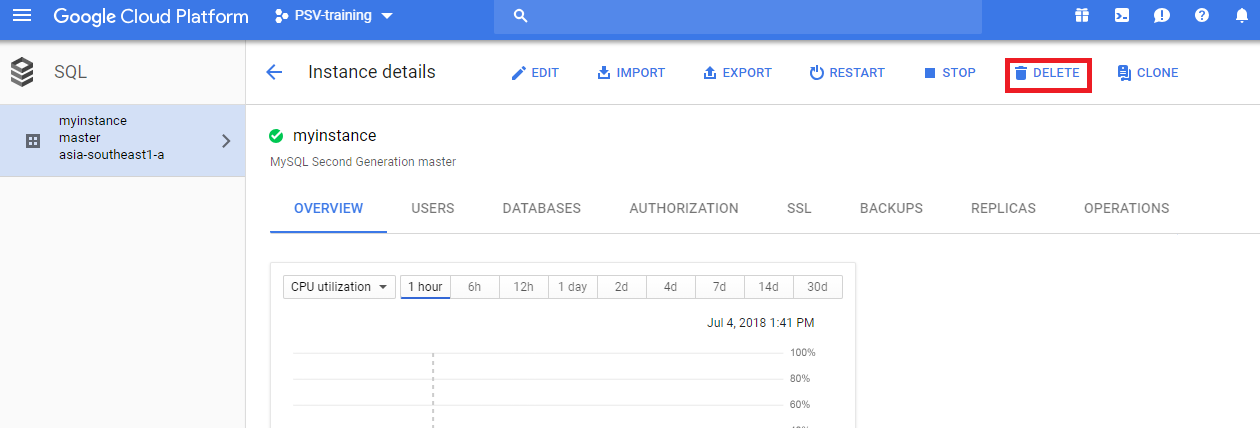1260x428 pixels.
Task: Open the hamburger navigation menu
Action: click(22, 16)
